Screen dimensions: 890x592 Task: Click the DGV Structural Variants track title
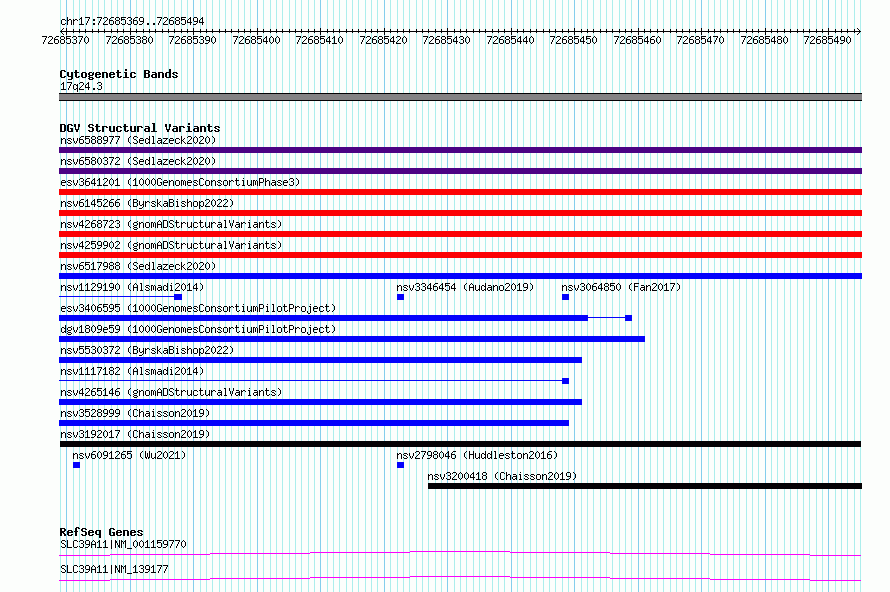point(140,128)
